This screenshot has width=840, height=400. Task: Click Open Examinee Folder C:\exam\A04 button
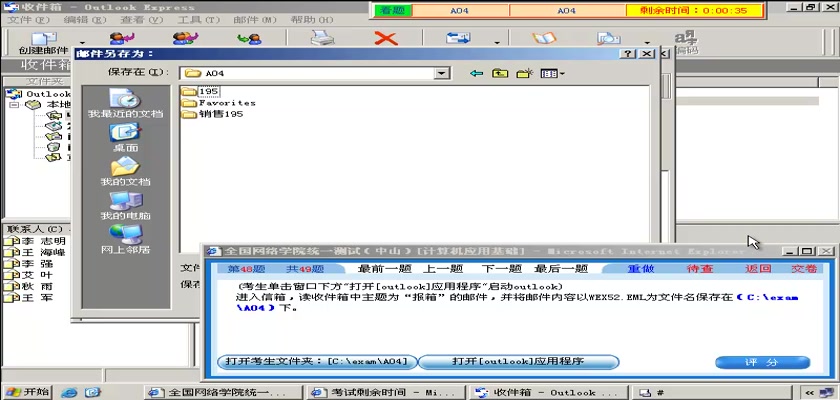(x=317, y=361)
